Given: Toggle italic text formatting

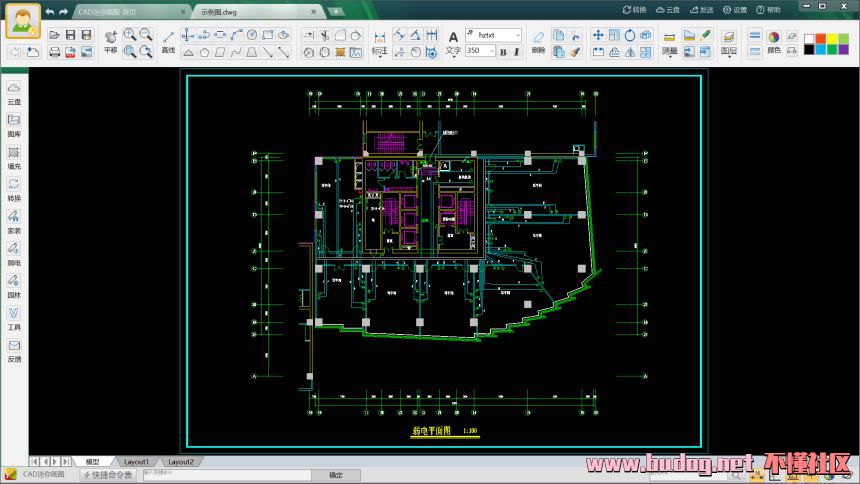Looking at the screenshot, I should pos(518,51).
